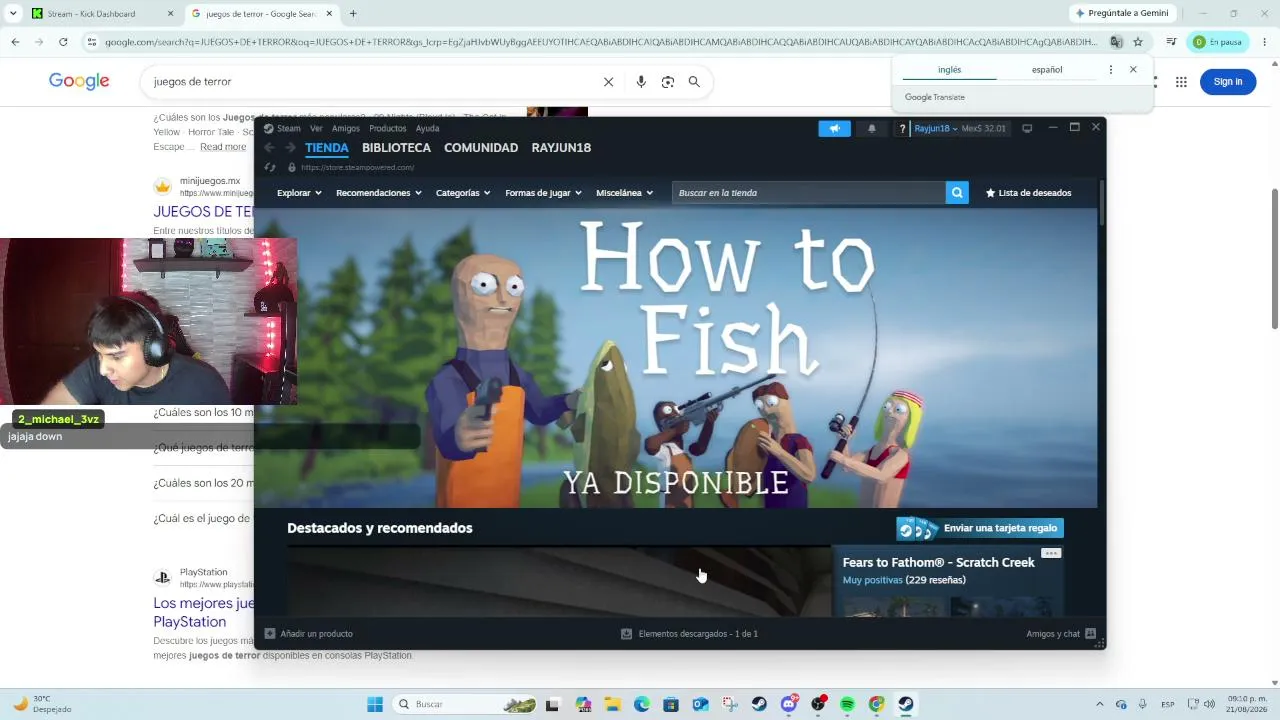Viewport: 1280px width, 720px height.
Task: Open the Amigos menu in Steam
Action: [x=346, y=128]
